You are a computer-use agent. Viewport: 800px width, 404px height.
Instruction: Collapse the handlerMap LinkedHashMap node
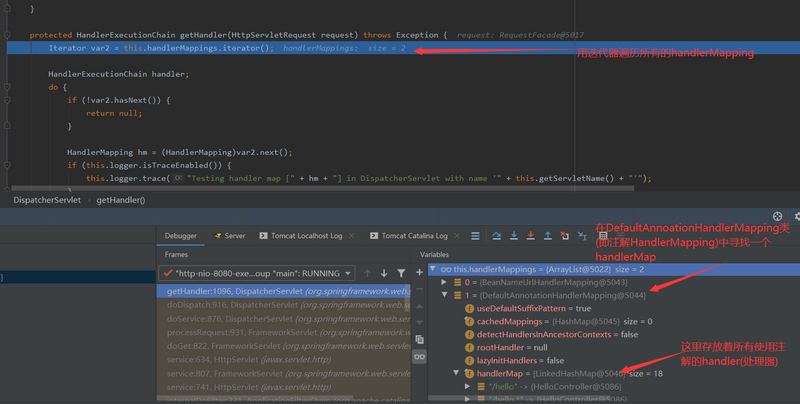[x=456, y=373]
